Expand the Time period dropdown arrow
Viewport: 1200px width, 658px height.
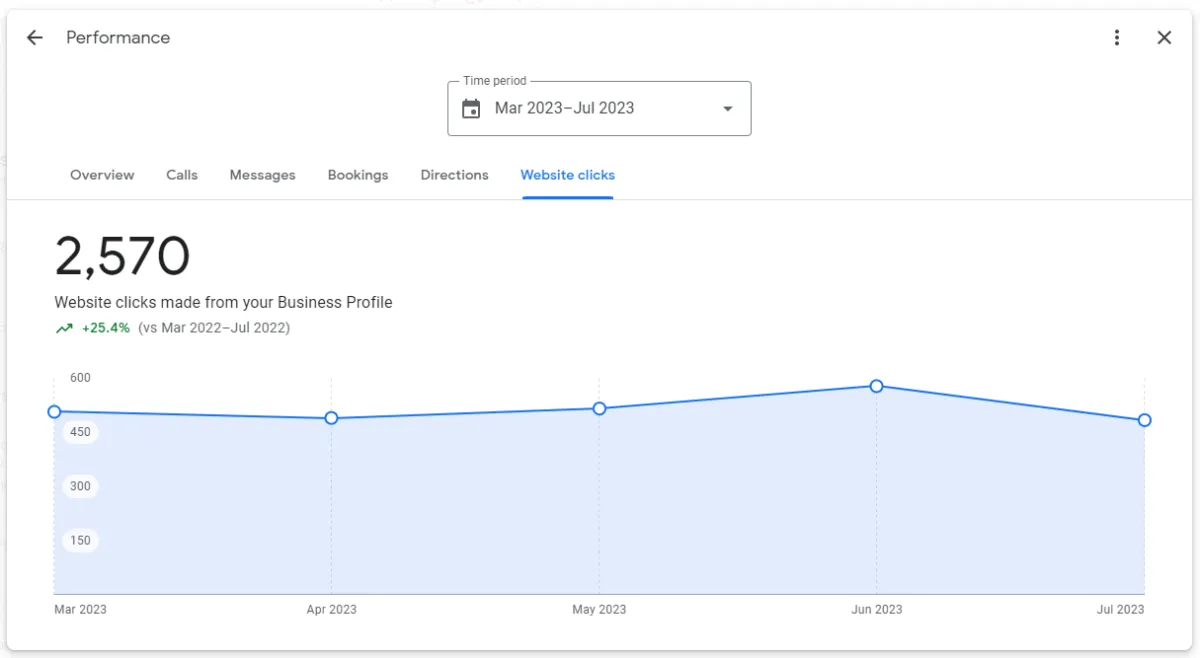tap(728, 109)
